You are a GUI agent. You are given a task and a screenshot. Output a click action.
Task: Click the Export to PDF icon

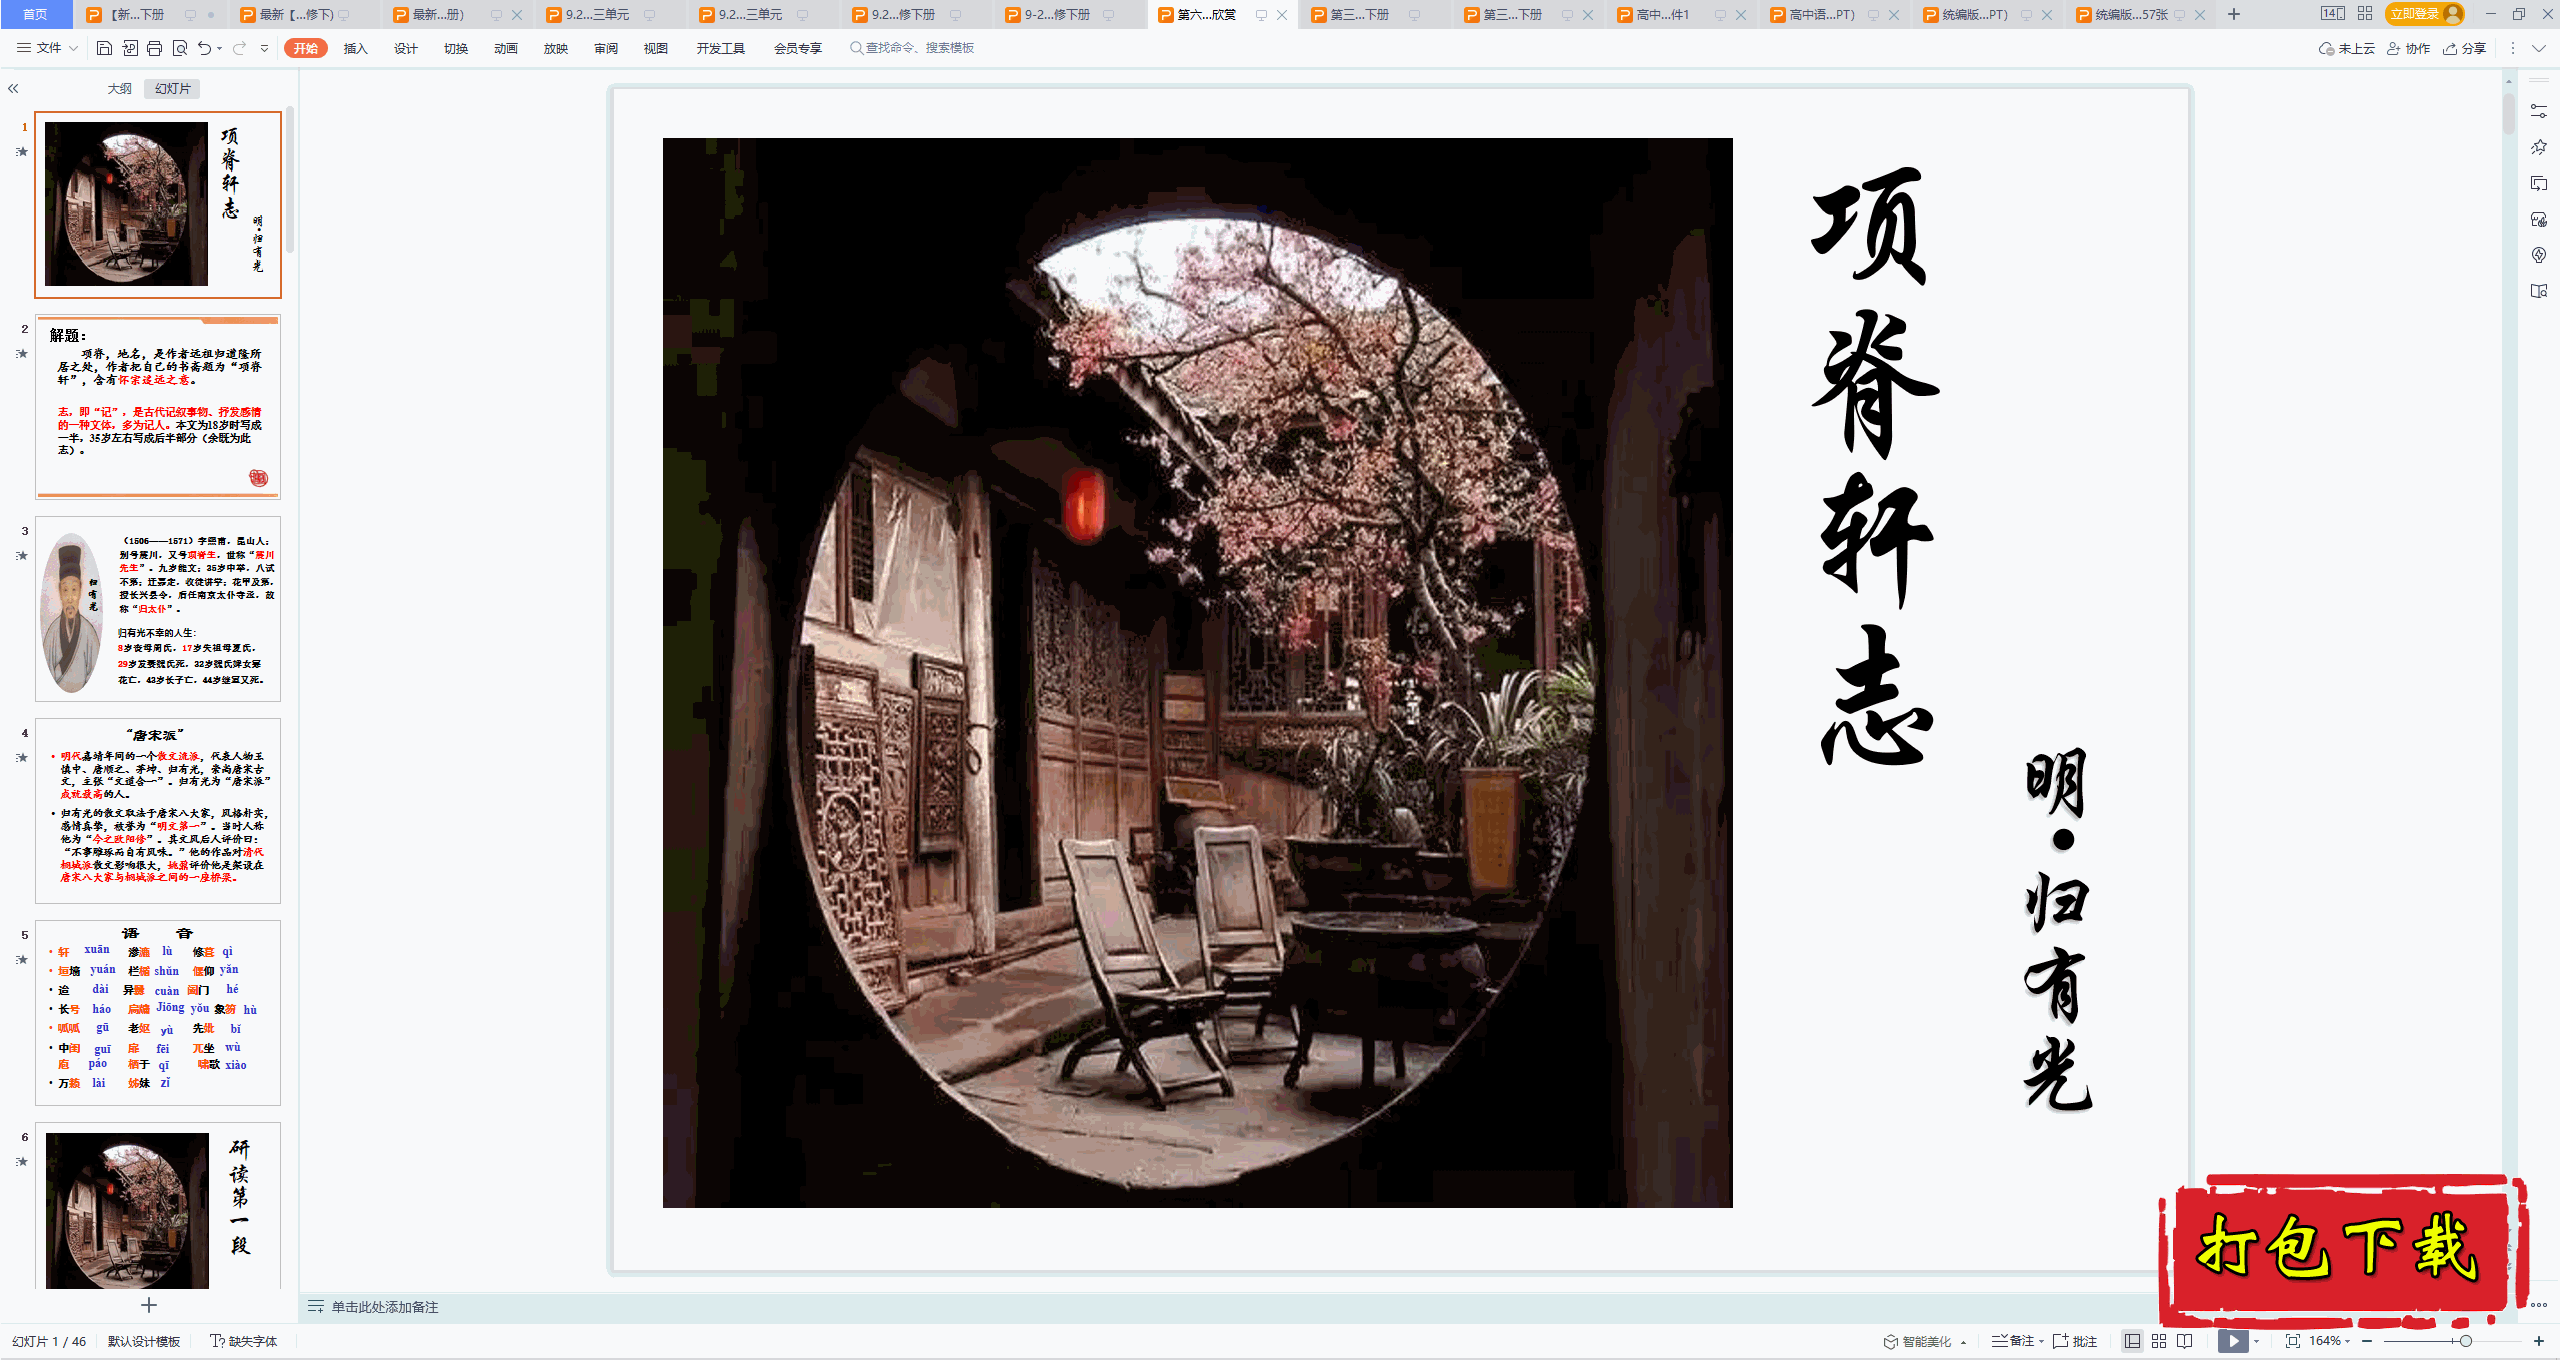(129, 48)
